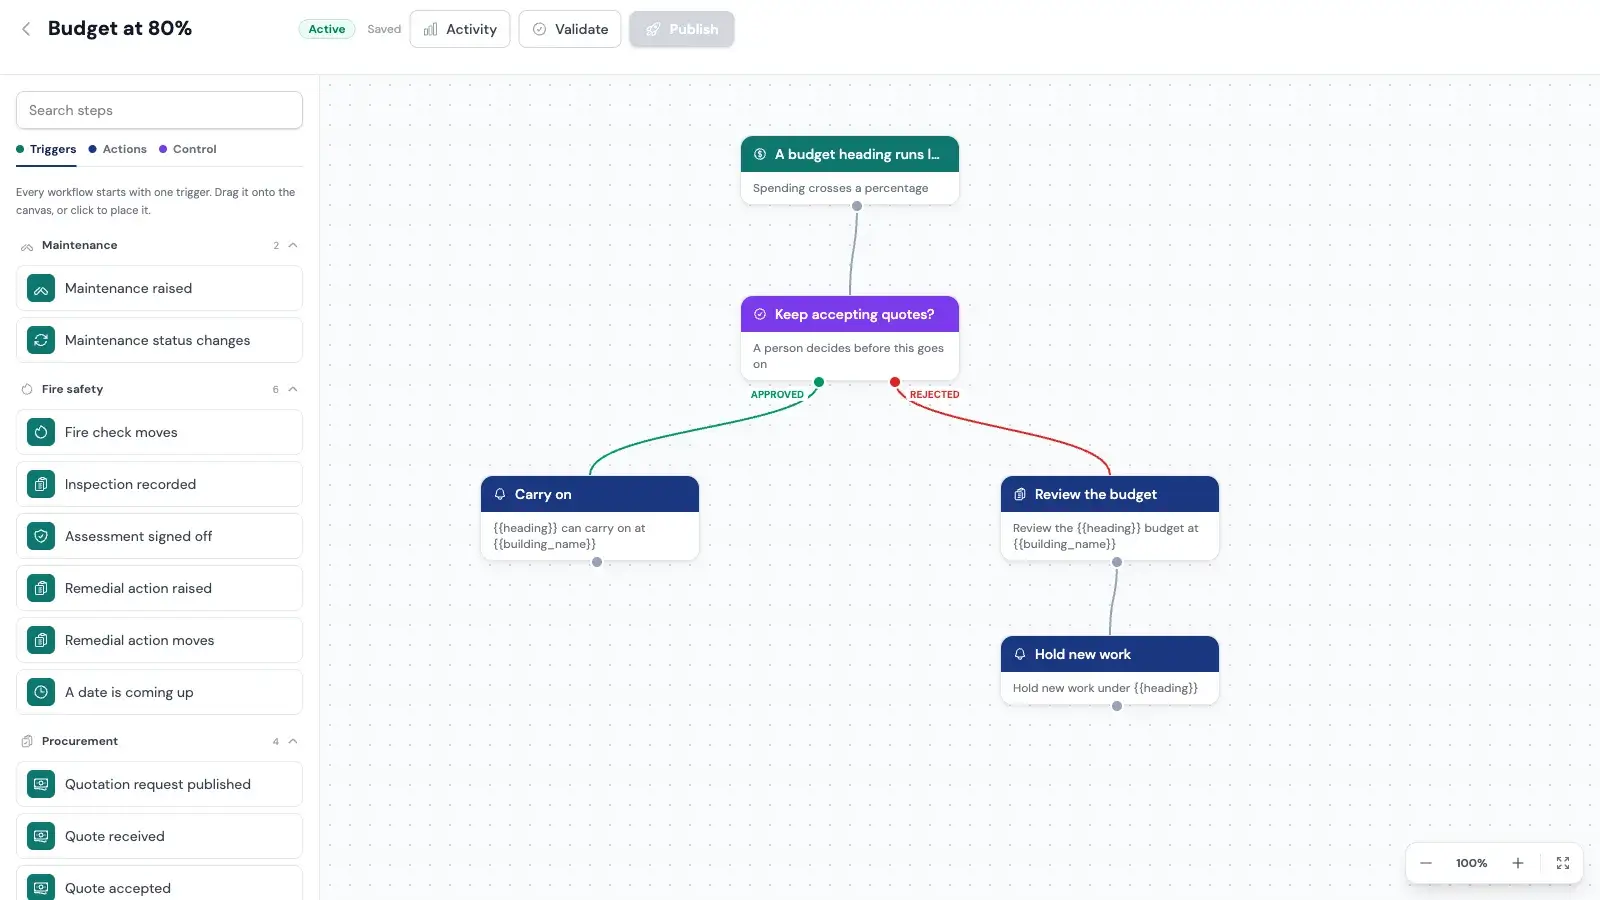This screenshot has width=1600, height=900.
Task: Click the Maintenance status changes icon
Action: coord(41,340)
